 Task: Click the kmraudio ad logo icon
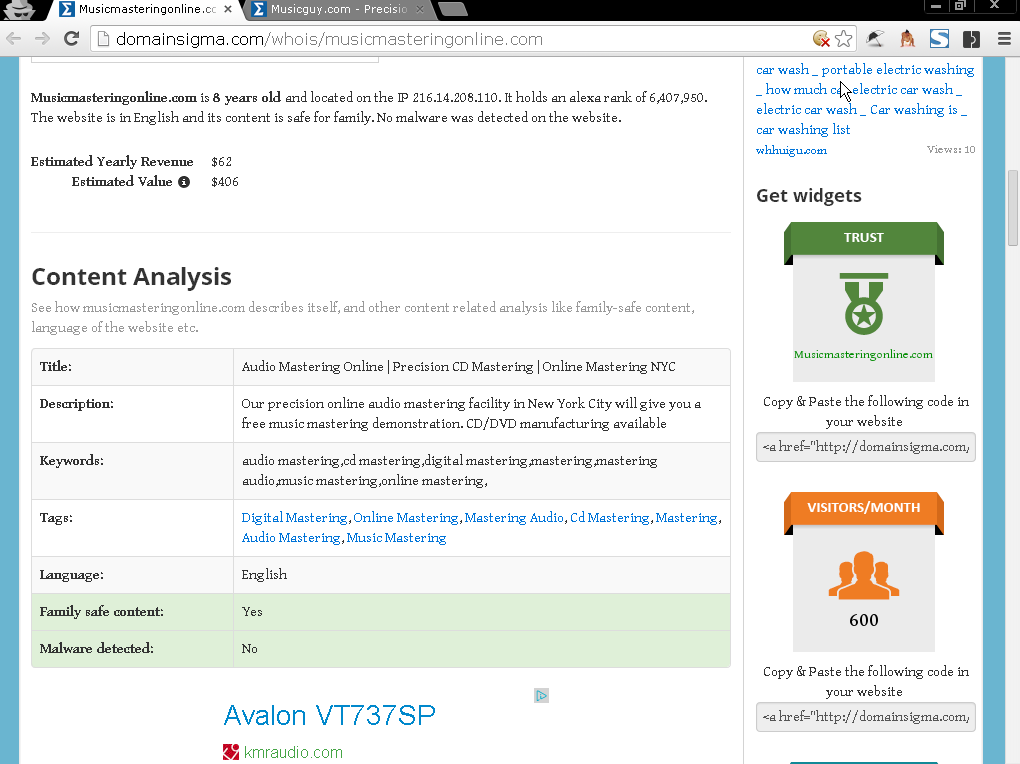231,752
